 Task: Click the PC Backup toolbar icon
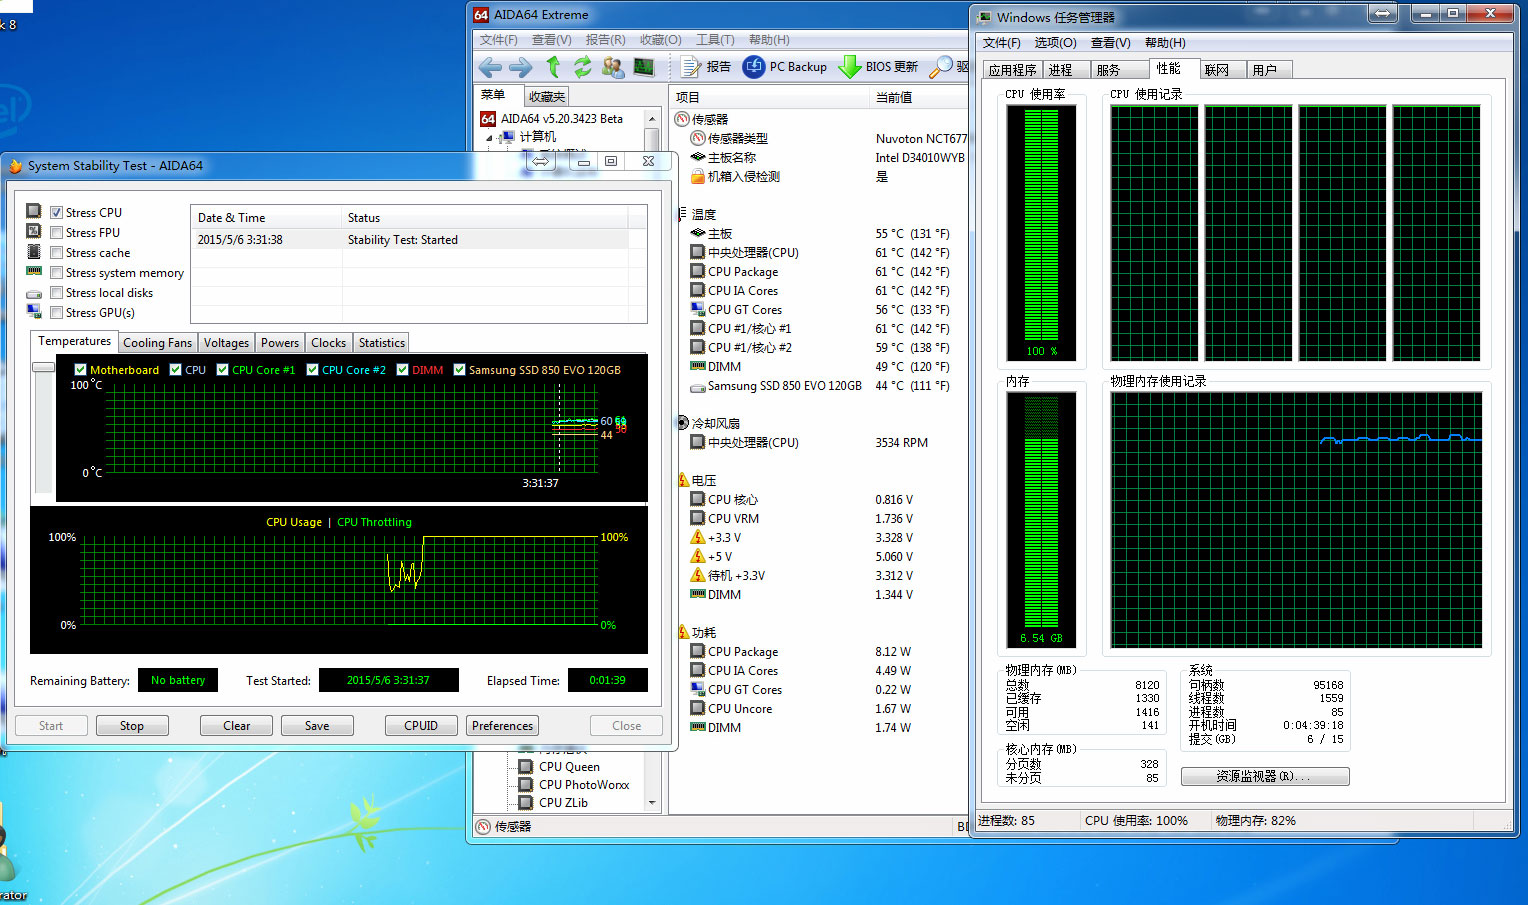(x=754, y=67)
